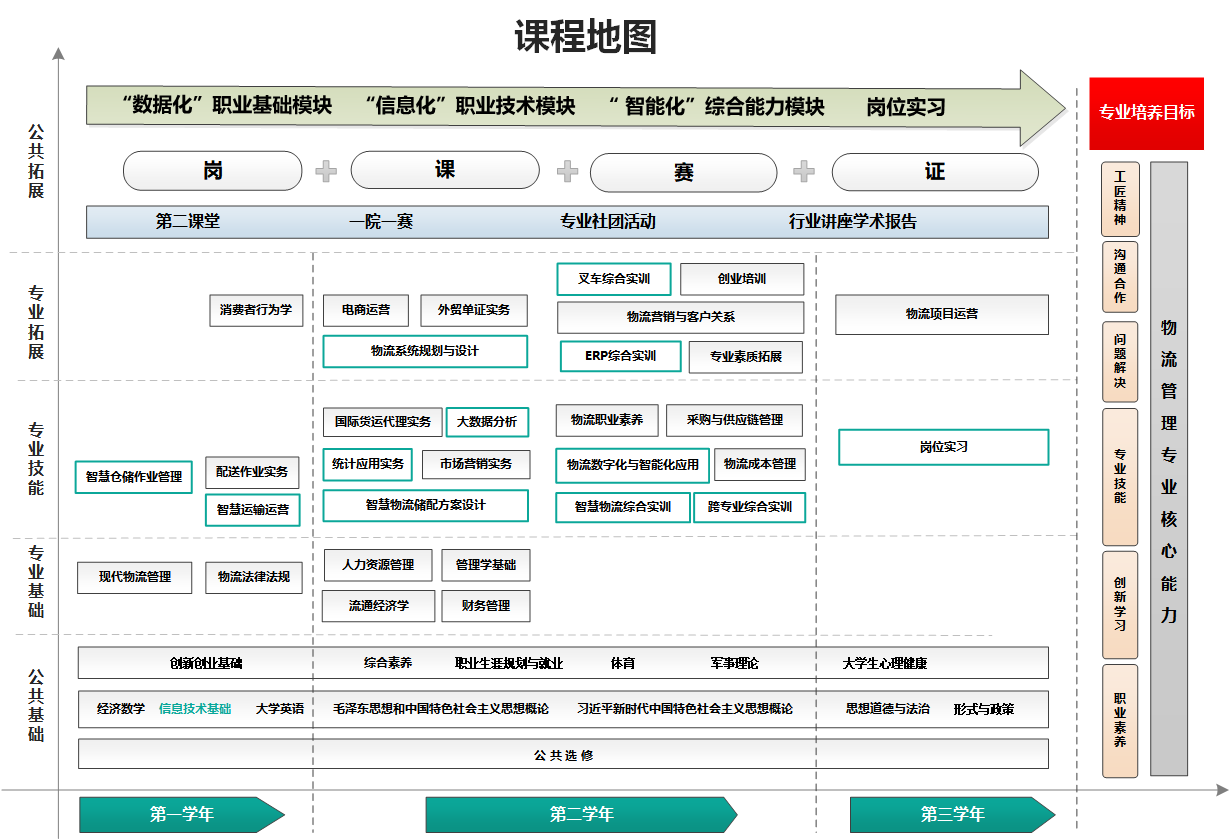
Task: Select the 物流项目运营 course box
Action: tap(941, 314)
